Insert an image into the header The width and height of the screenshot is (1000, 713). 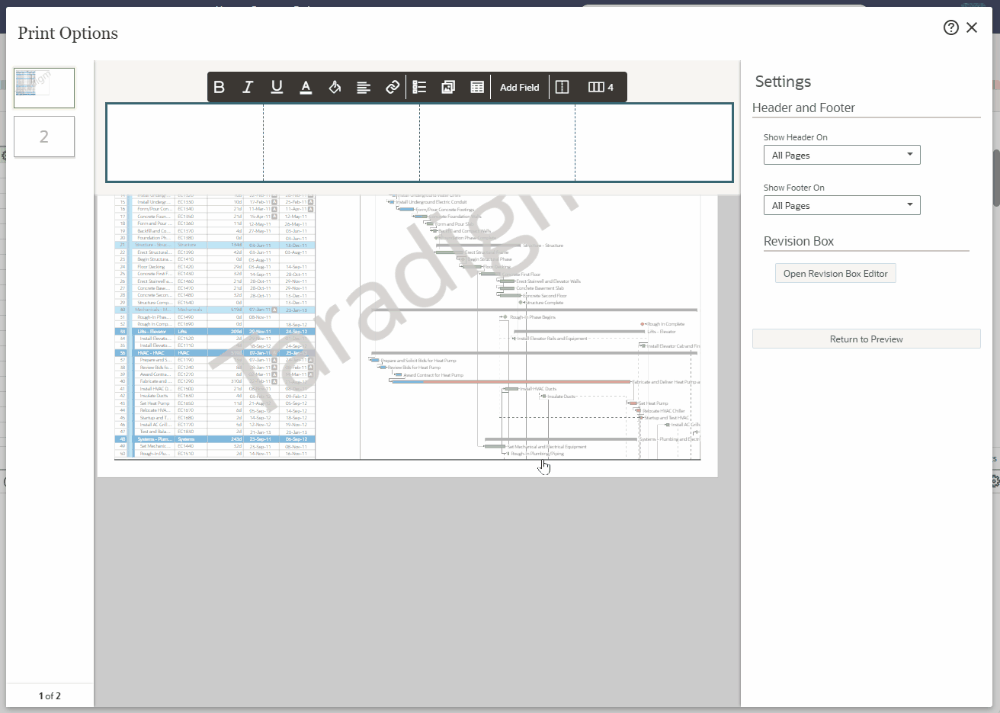[448, 87]
